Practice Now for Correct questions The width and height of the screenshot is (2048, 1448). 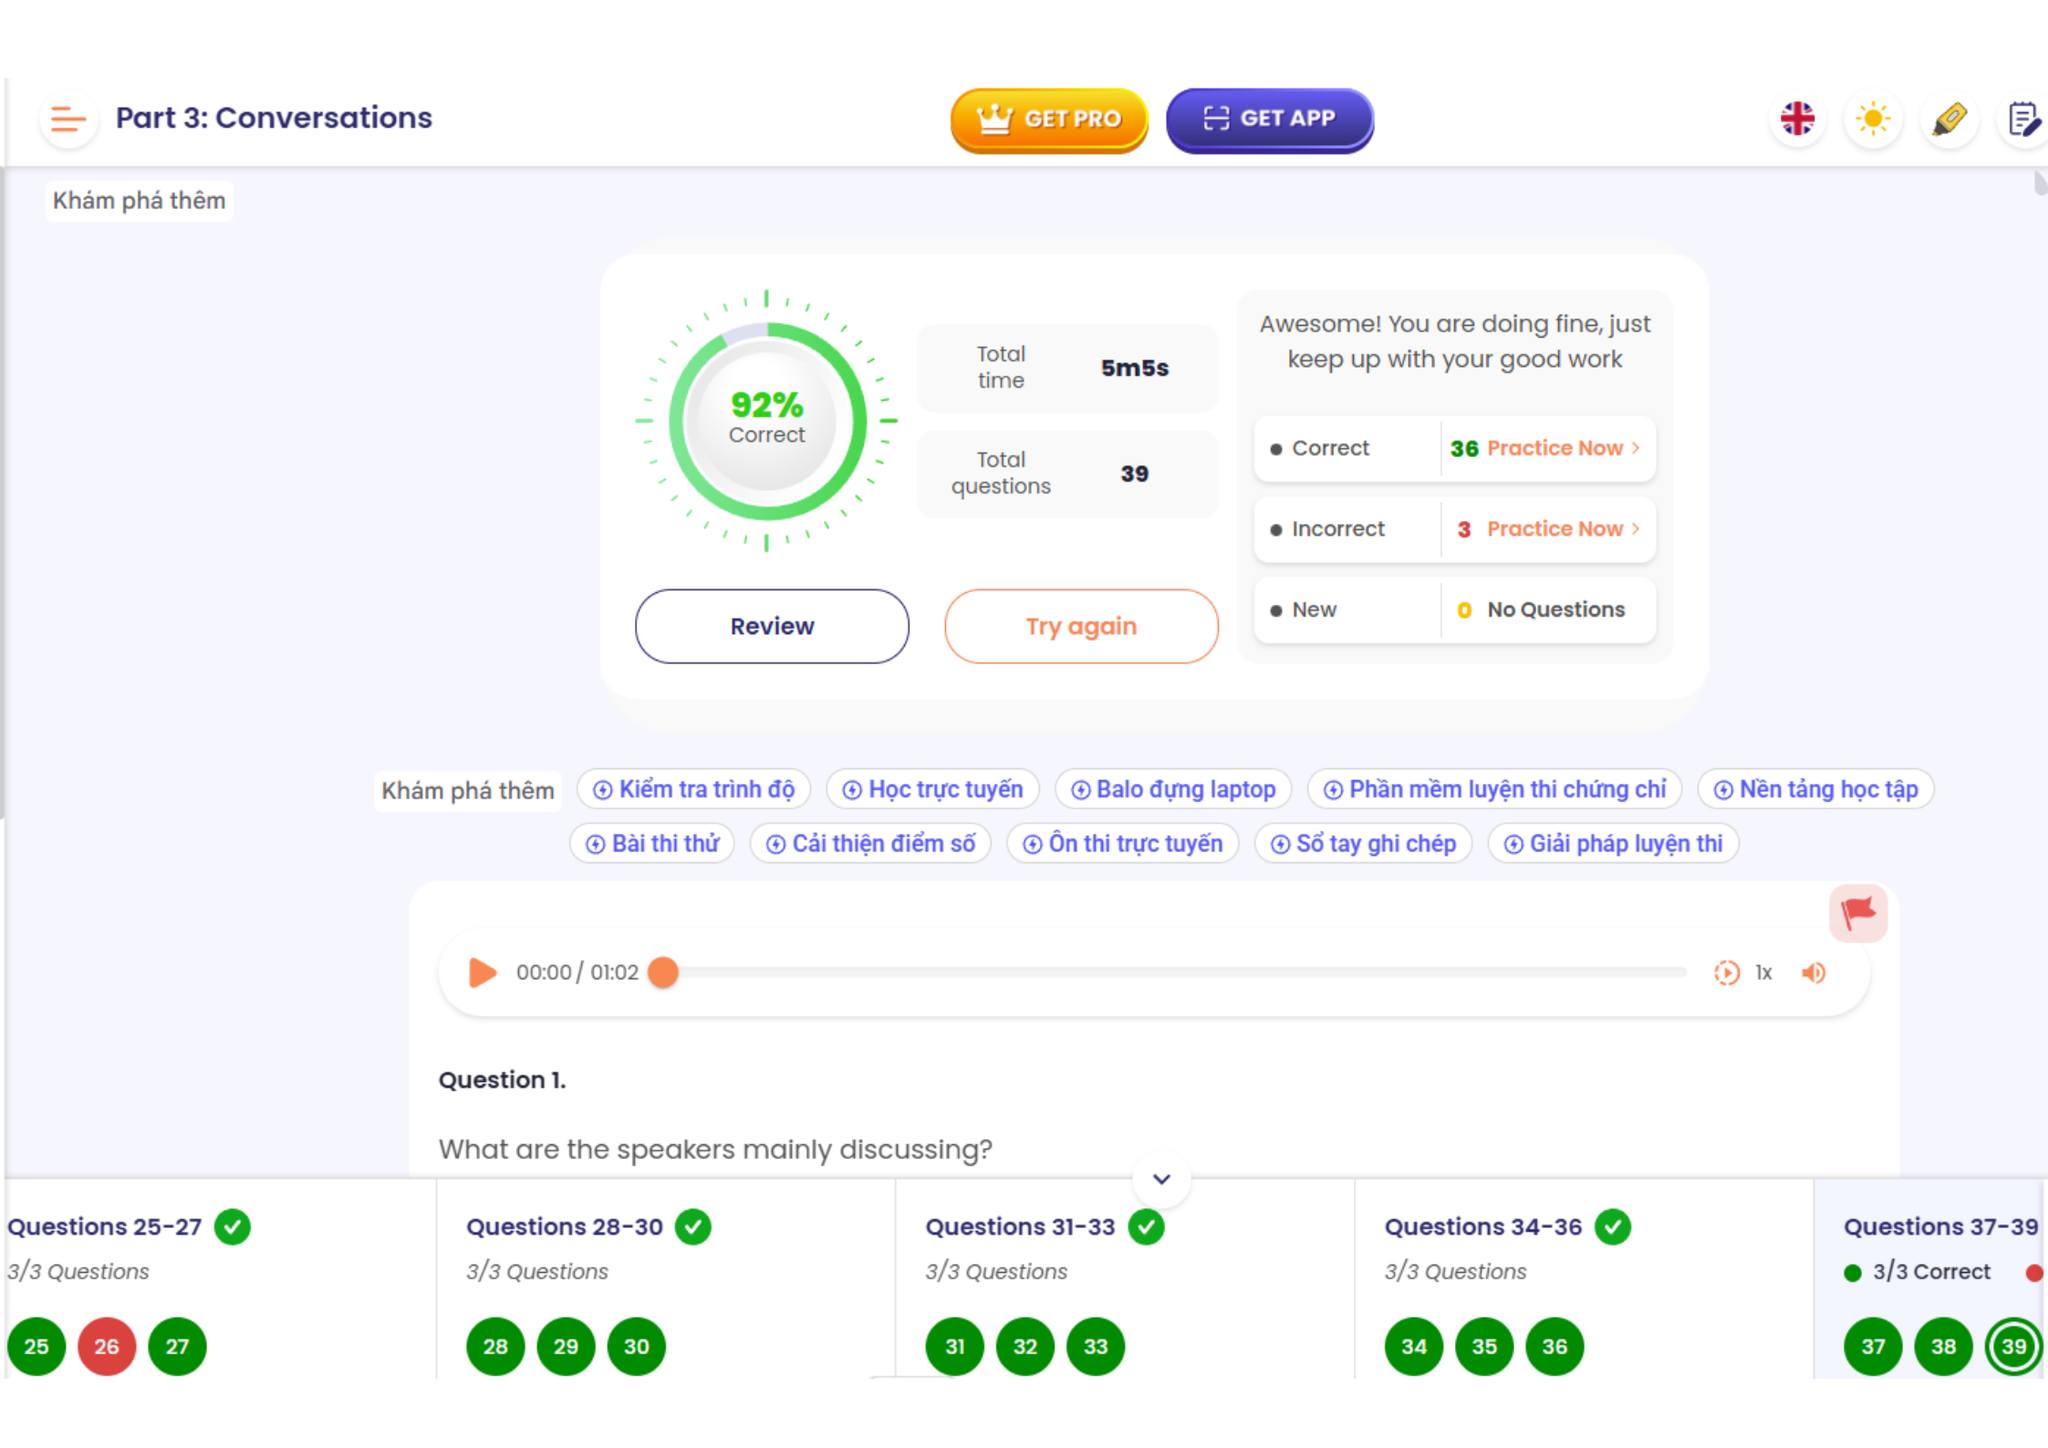[x=1563, y=448]
